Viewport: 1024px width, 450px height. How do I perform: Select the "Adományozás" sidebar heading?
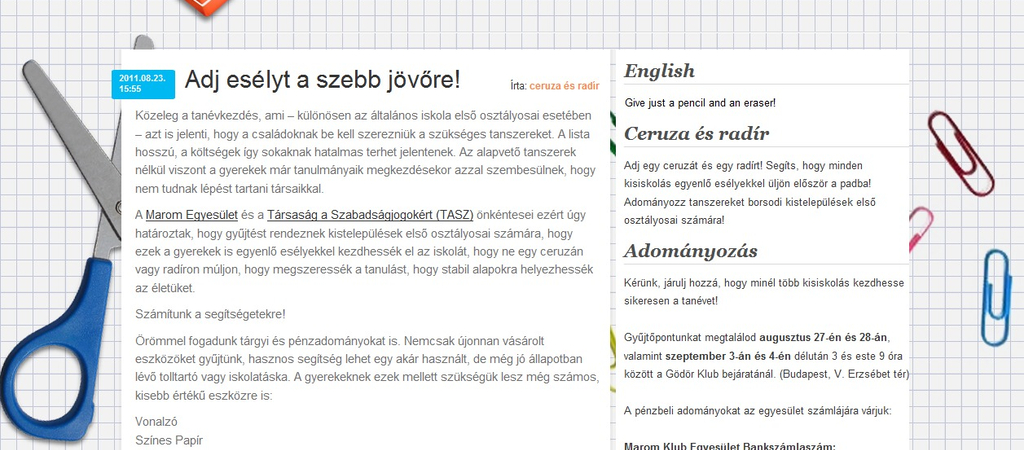(x=691, y=251)
